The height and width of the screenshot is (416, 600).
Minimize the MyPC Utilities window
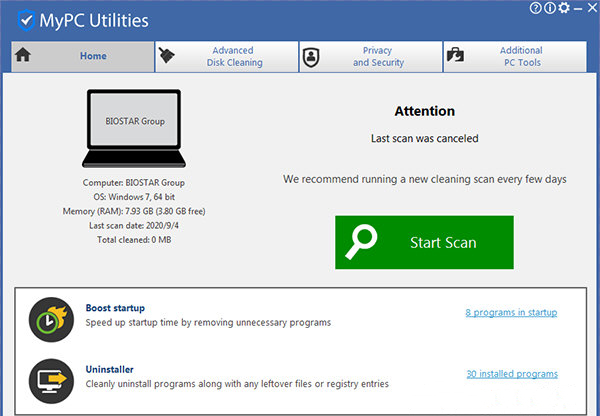(x=578, y=8)
